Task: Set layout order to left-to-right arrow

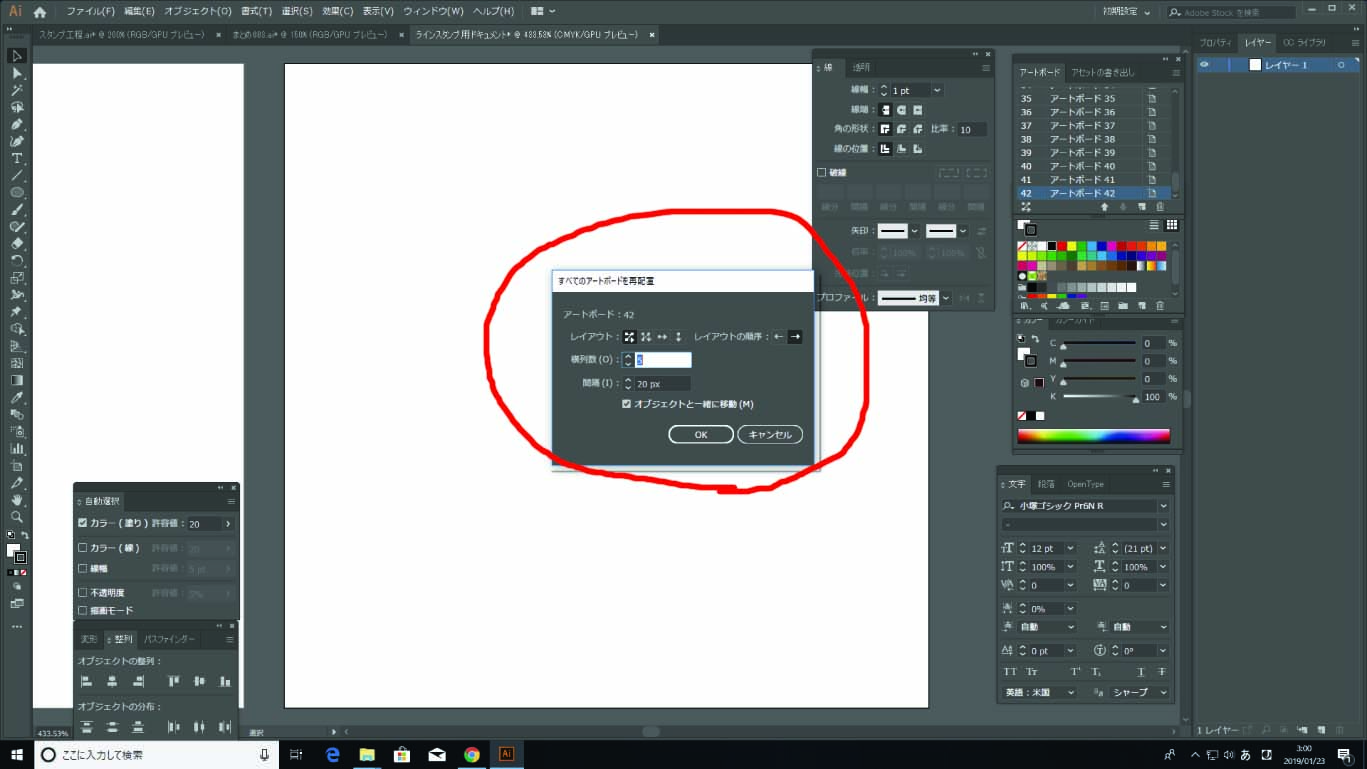Action: pos(795,337)
